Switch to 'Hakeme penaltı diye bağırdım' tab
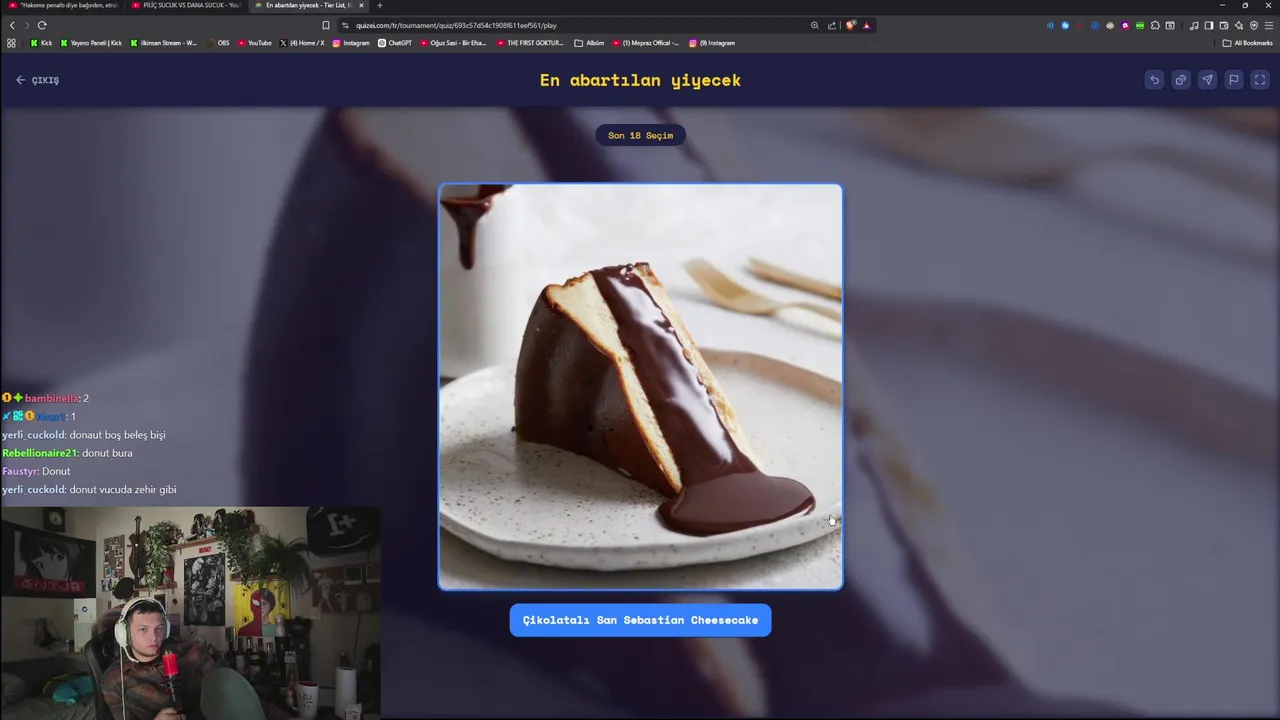 point(63,5)
